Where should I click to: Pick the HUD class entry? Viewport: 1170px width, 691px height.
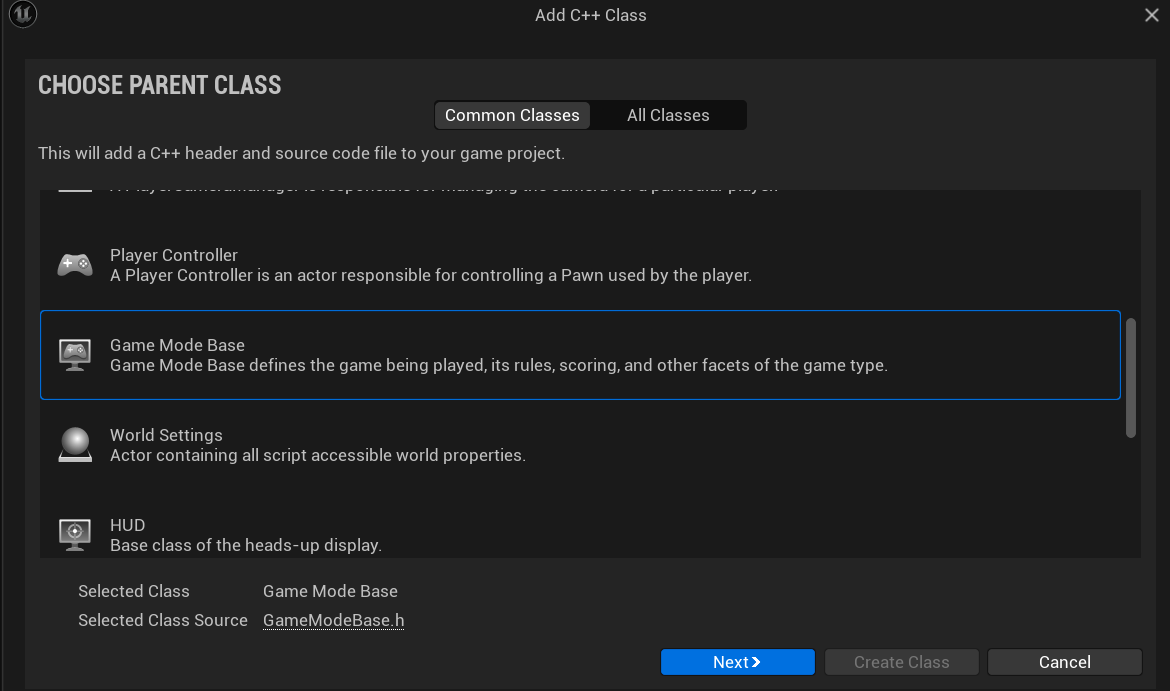pos(127,525)
